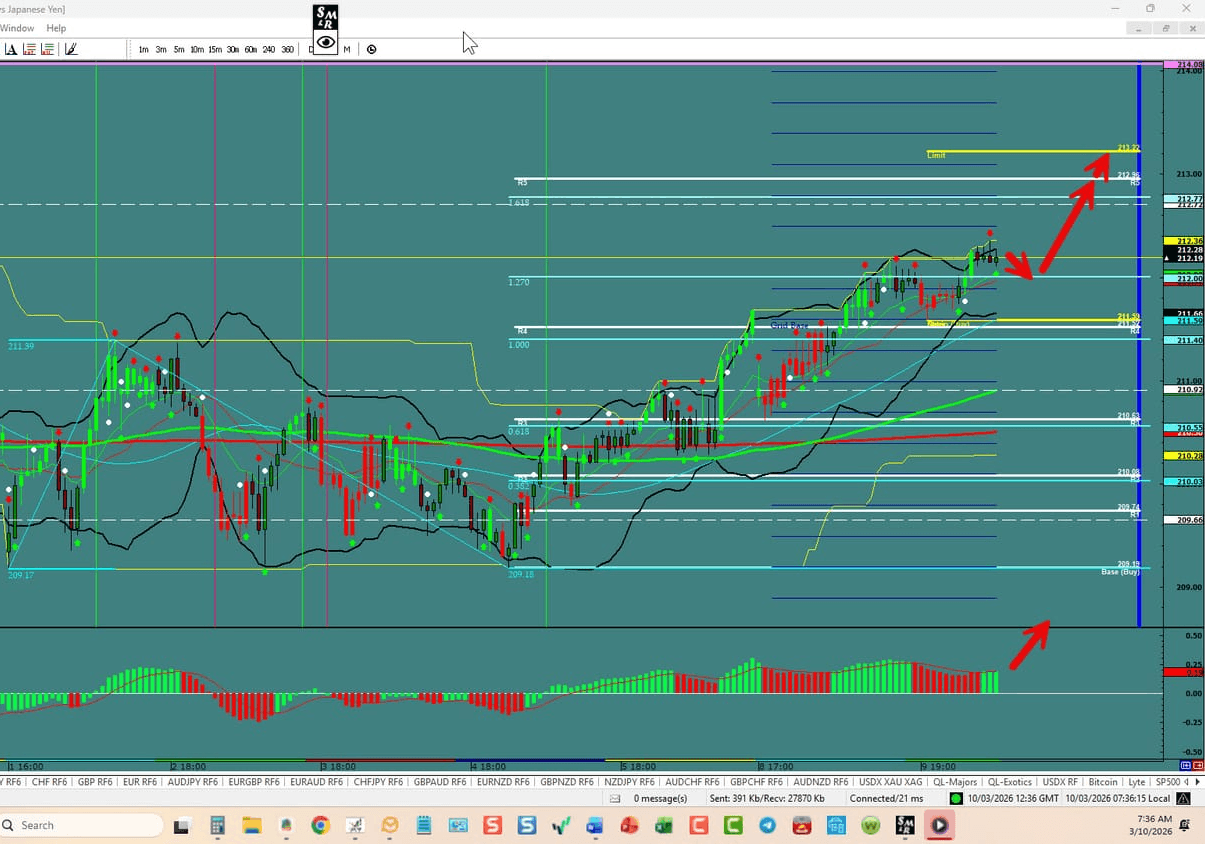This screenshot has height=844, width=1205.
Task: Open Chrome from the taskbar
Action: click(320, 825)
